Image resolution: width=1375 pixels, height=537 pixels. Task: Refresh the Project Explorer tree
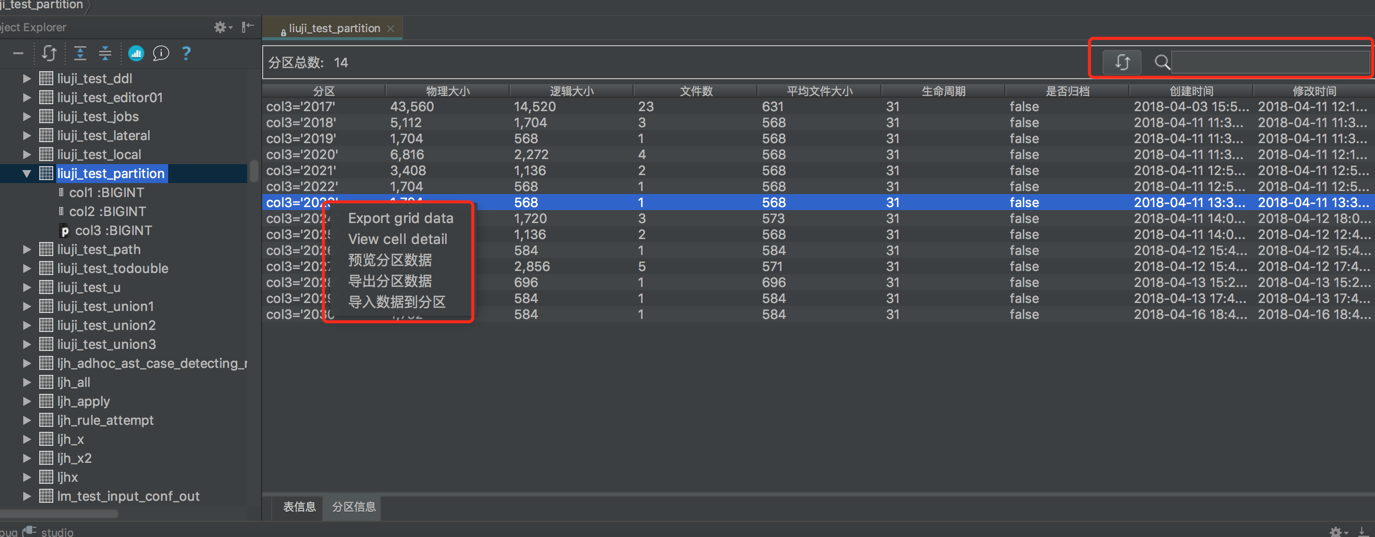[49, 53]
